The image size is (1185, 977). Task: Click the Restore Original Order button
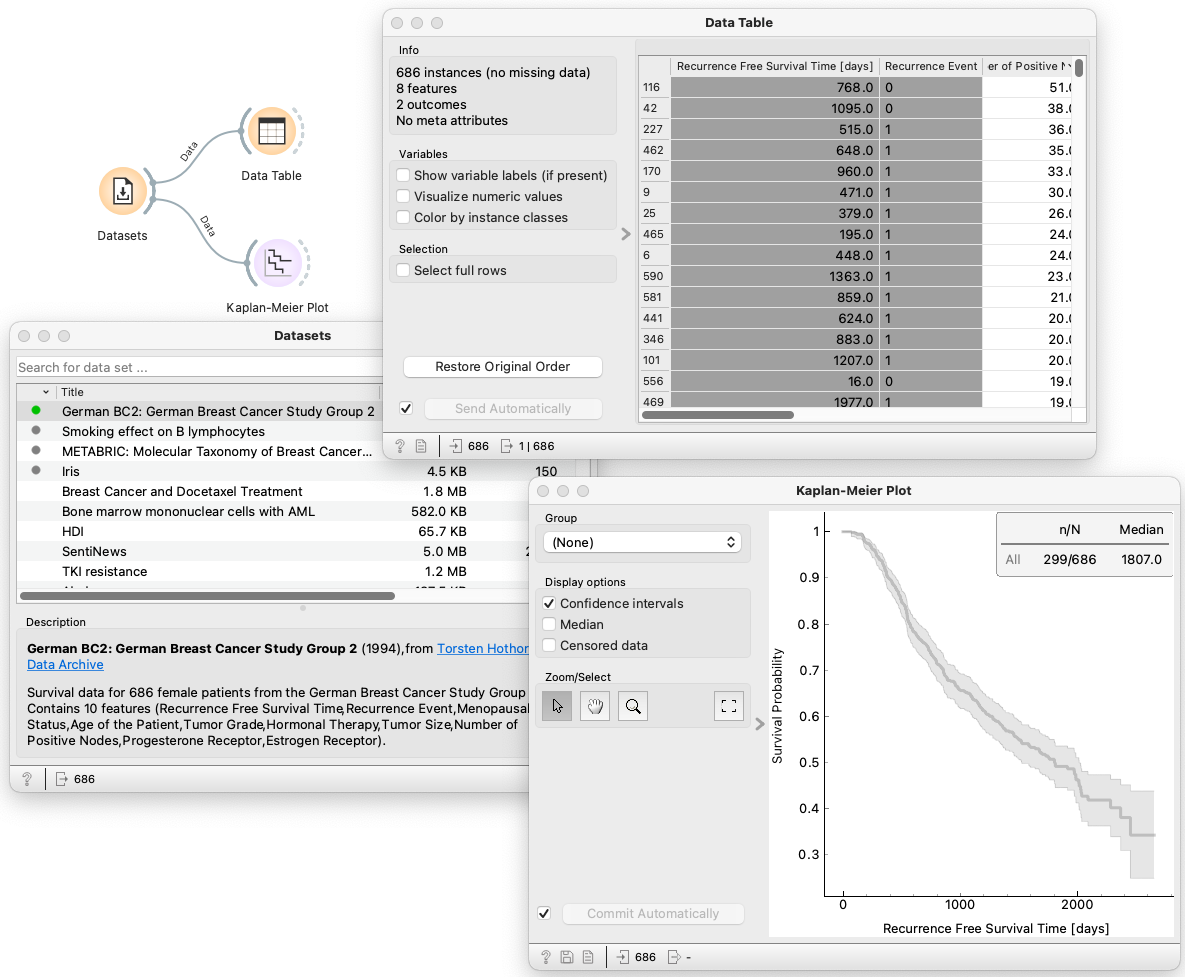(502, 367)
